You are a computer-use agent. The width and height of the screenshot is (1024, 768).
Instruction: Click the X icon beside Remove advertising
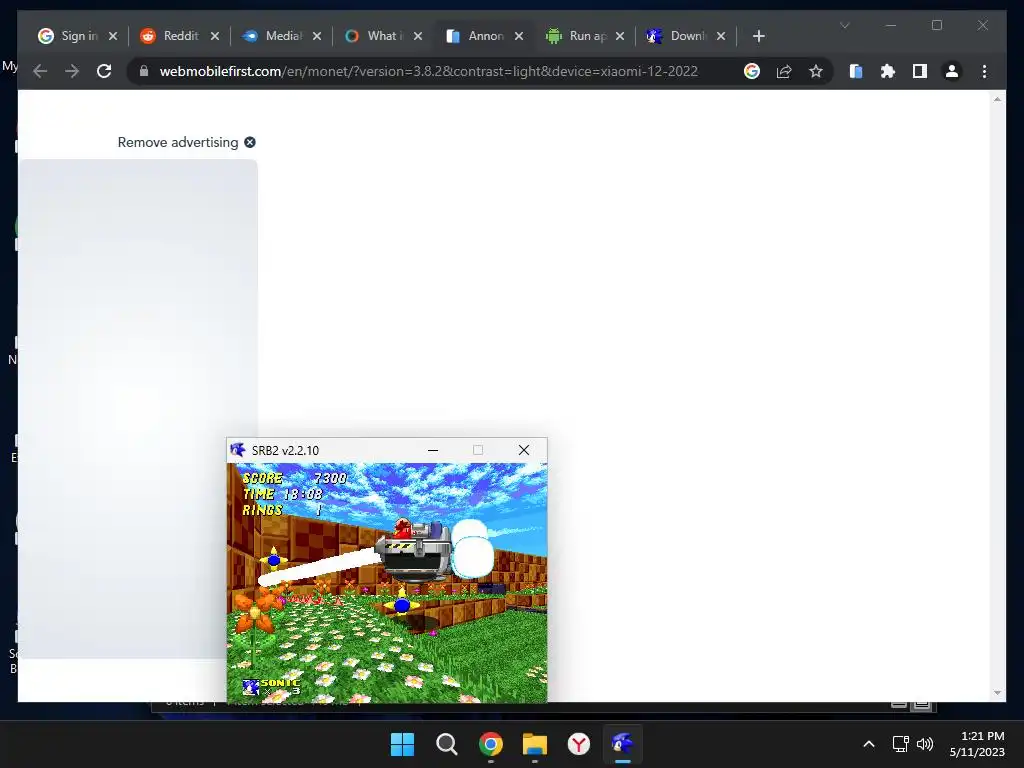point(249,142)
